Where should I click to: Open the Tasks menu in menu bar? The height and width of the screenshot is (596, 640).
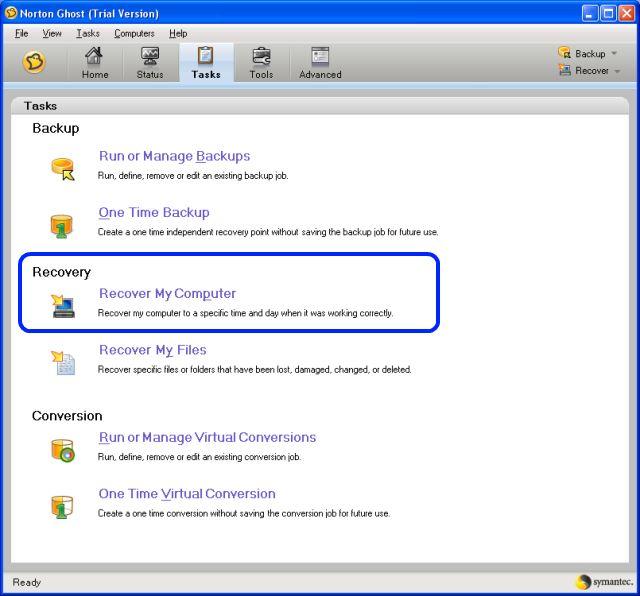pyautogui.click(x=88, y=33)
